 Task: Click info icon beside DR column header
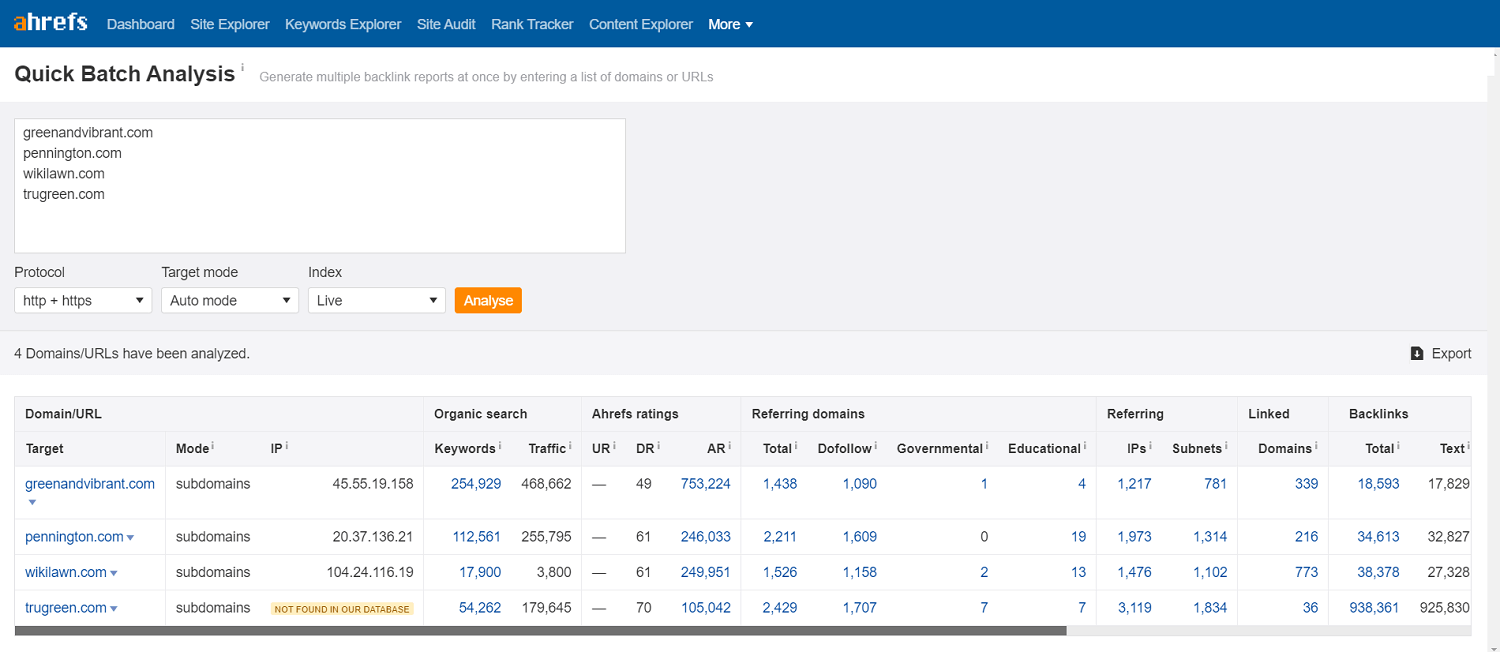[659, 446]
